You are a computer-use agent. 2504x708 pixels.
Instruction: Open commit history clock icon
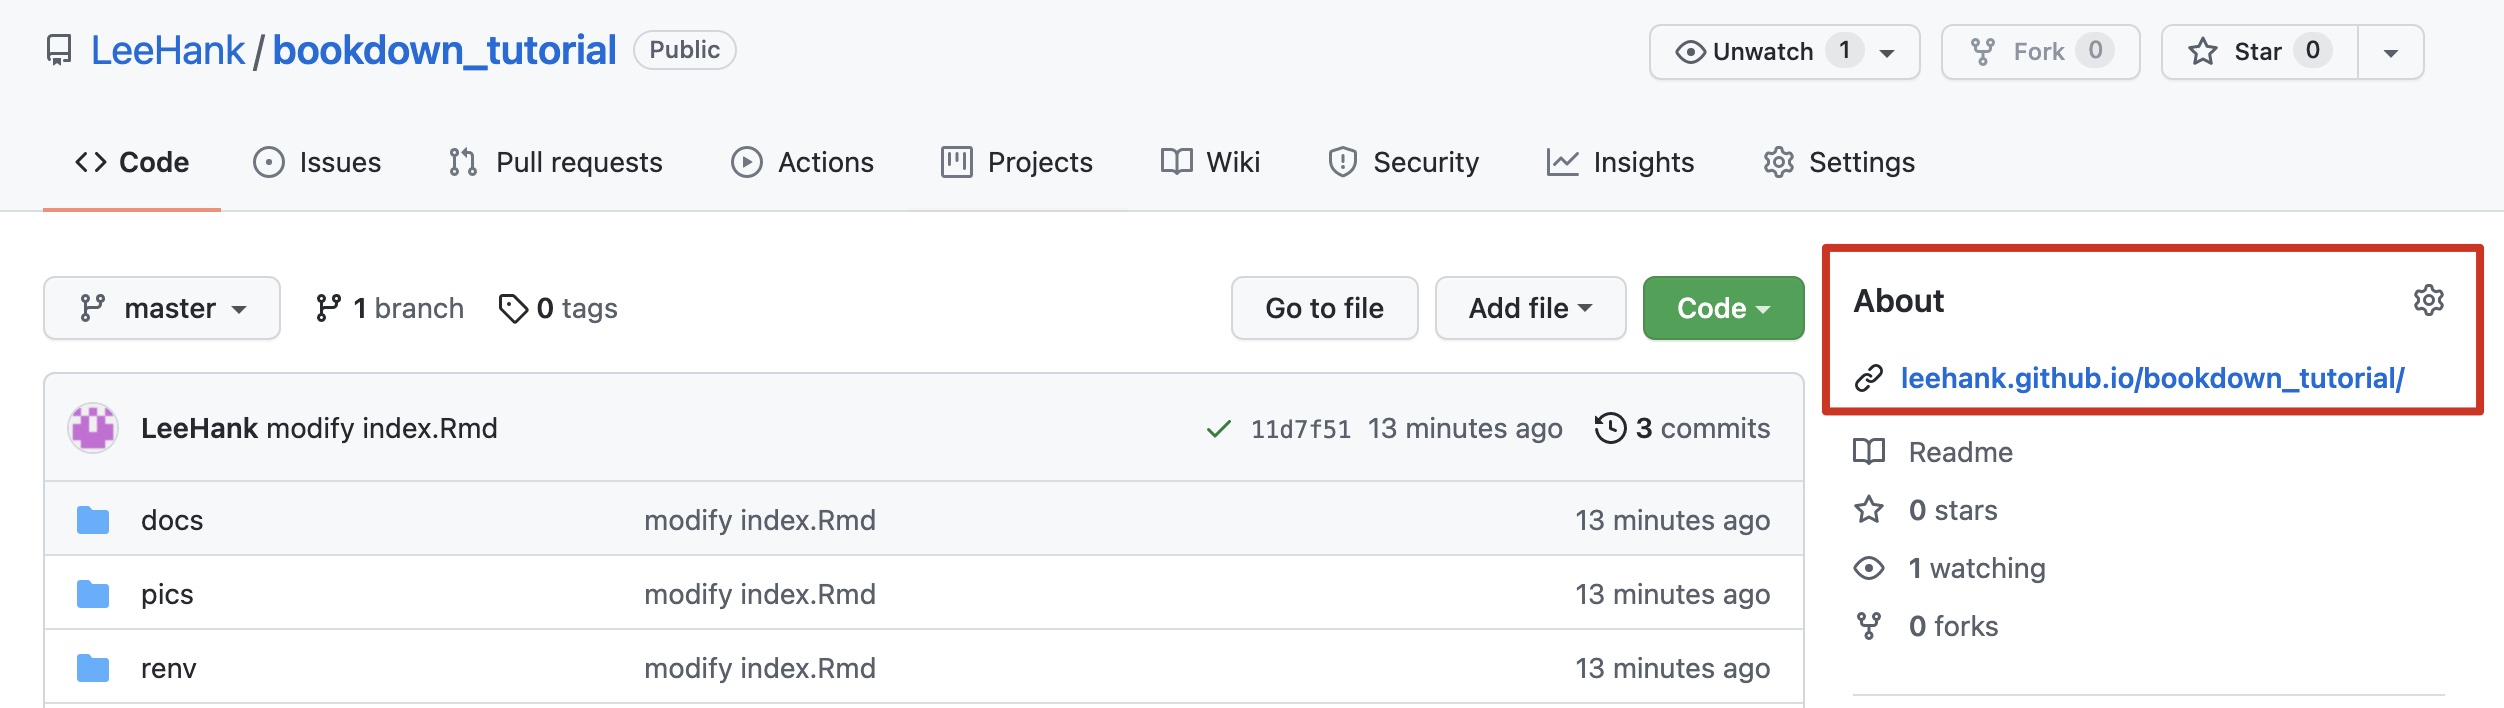coord(1610,428)
